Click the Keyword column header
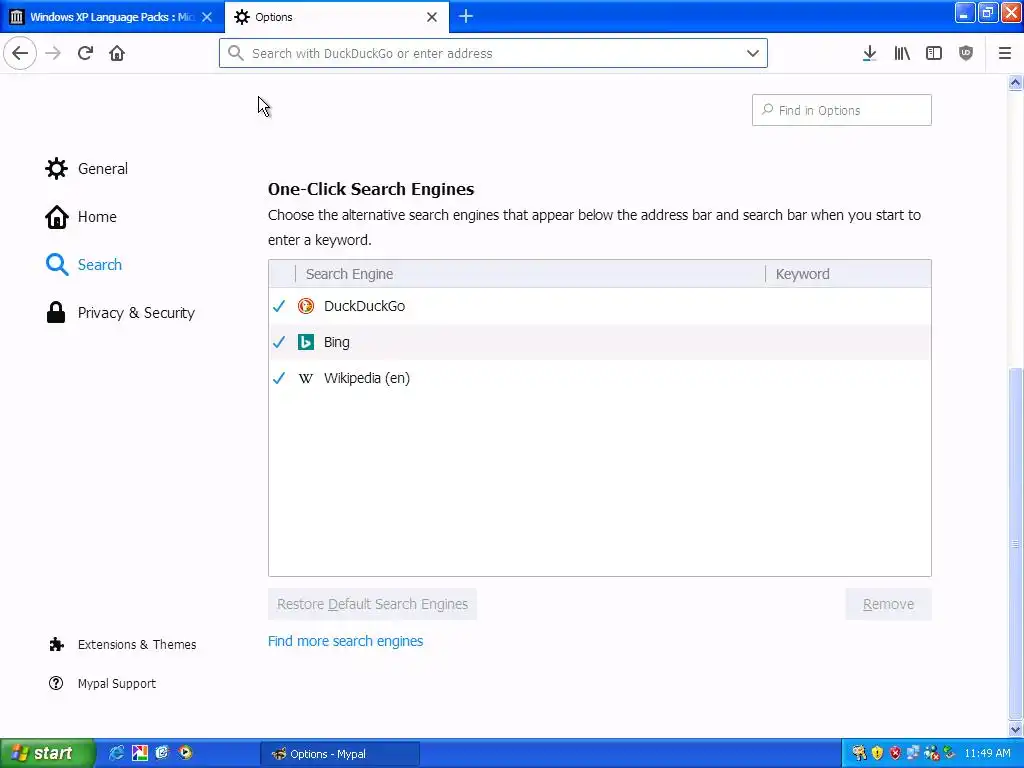Viewport: 1024px width, 768px height. (x=848, y=274)
